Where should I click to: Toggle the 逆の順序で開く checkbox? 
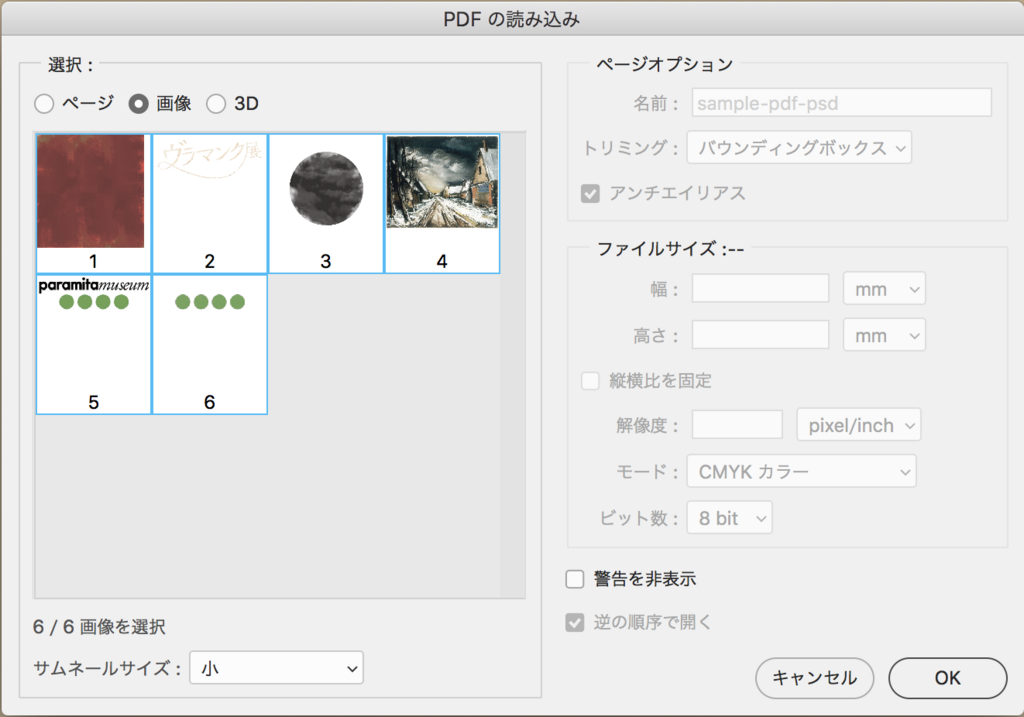pos(575,622)
